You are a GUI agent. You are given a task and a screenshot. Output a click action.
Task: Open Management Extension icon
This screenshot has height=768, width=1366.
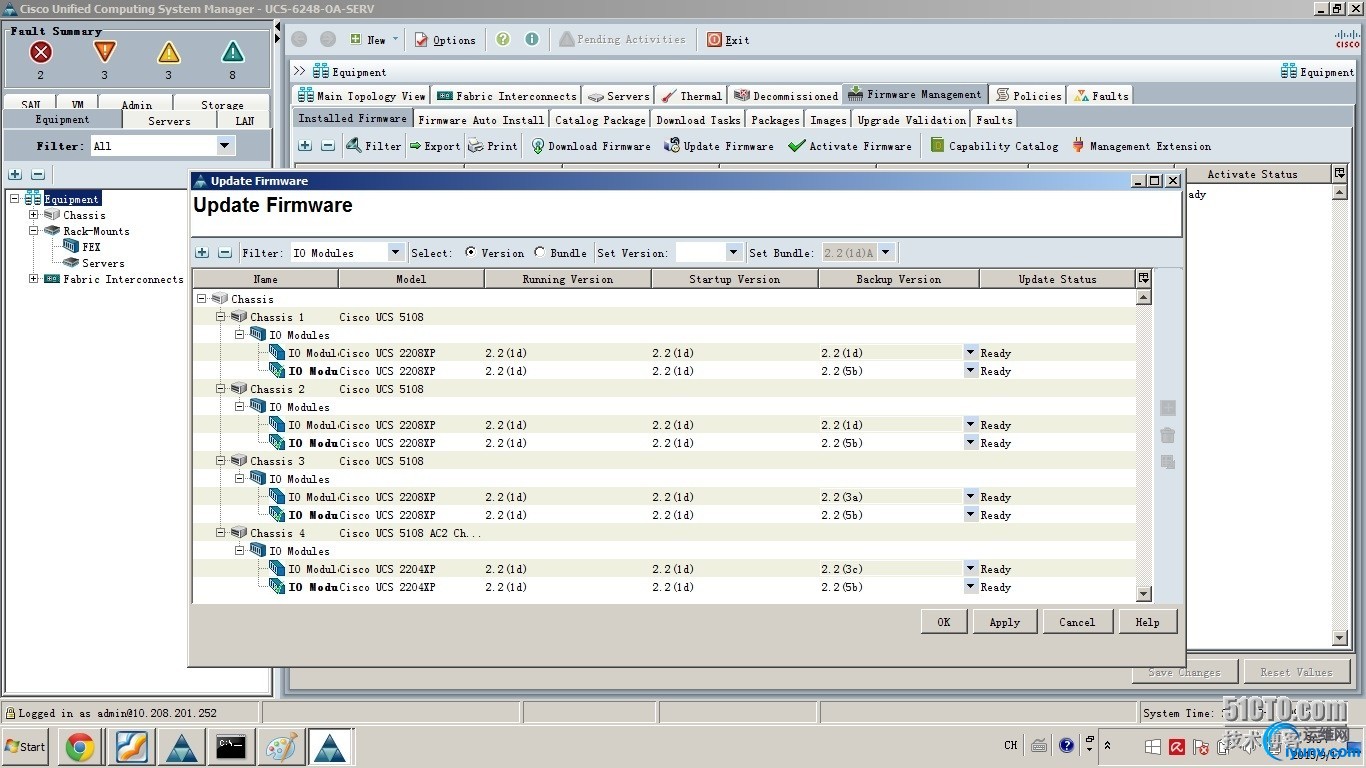1078,146
